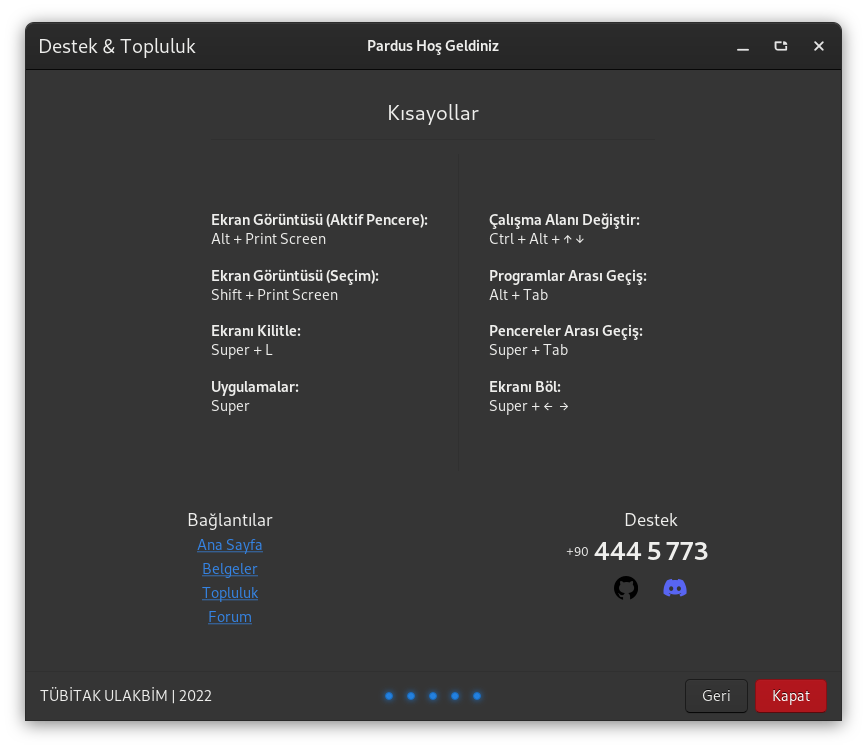Image resolution: width=867 pixels, height=749 pixels.
Task: Click the red Kapat button
Action: click(791, 695)
